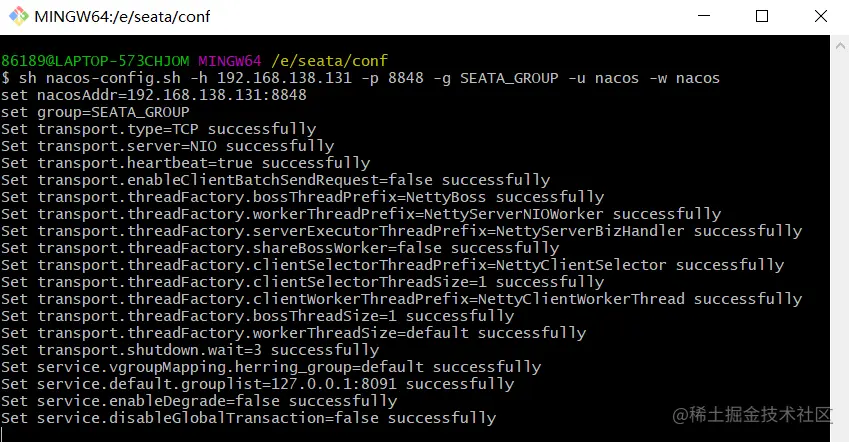849x442 pixels.
Task: Click the transport.type=TCP output line
Action: 159,129
